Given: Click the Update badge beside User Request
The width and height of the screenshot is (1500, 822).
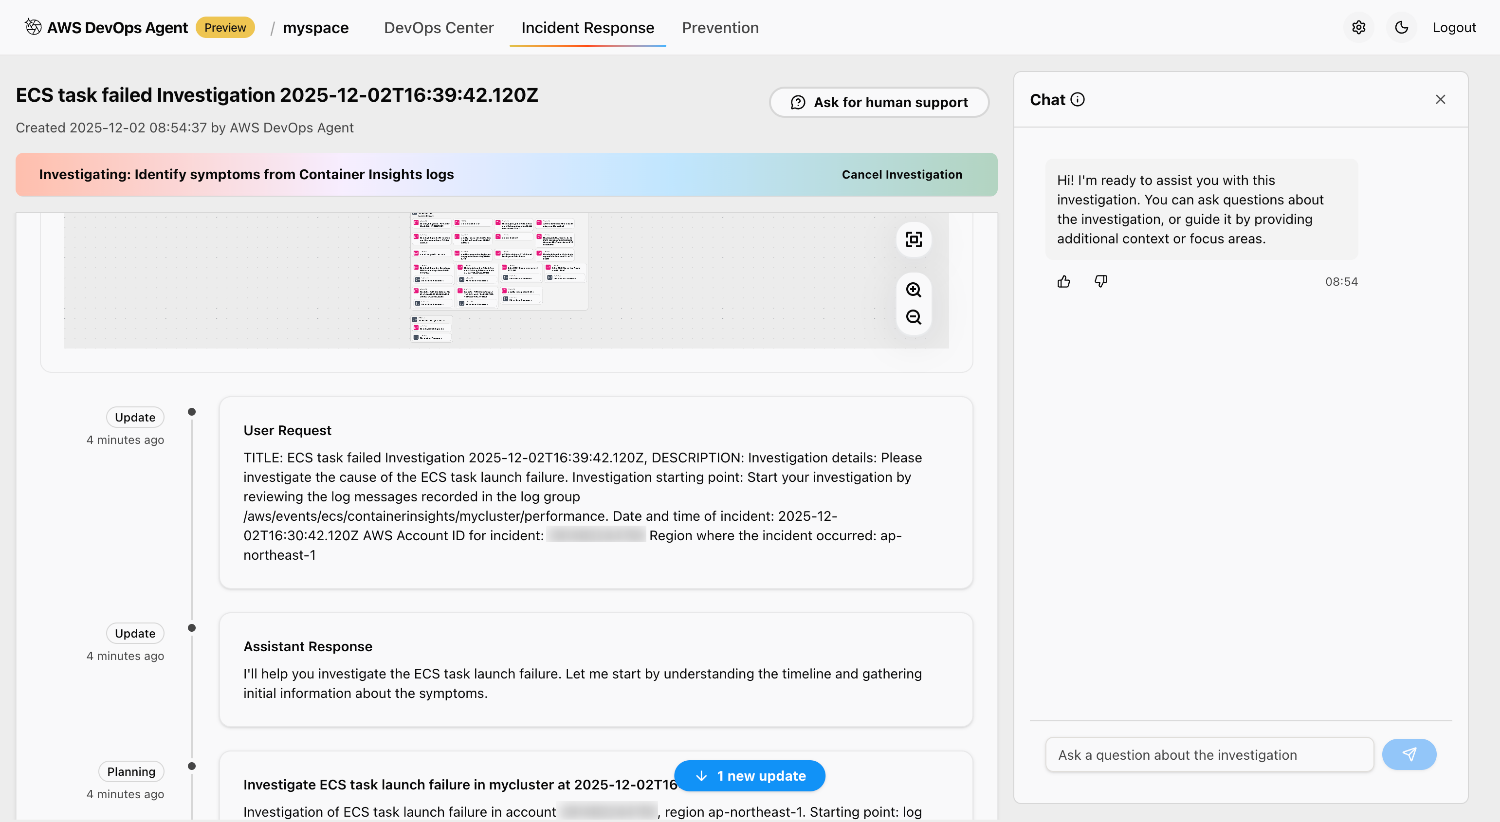Looking at the screenshot, I should click(135, 418).
